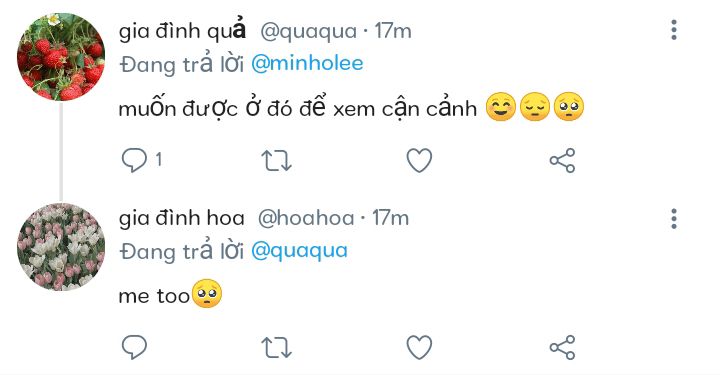Image resolution: width=720 pixels, height=375 pixels.
Task: Select the gray @hoahoa handle
Action: (306, 218)
